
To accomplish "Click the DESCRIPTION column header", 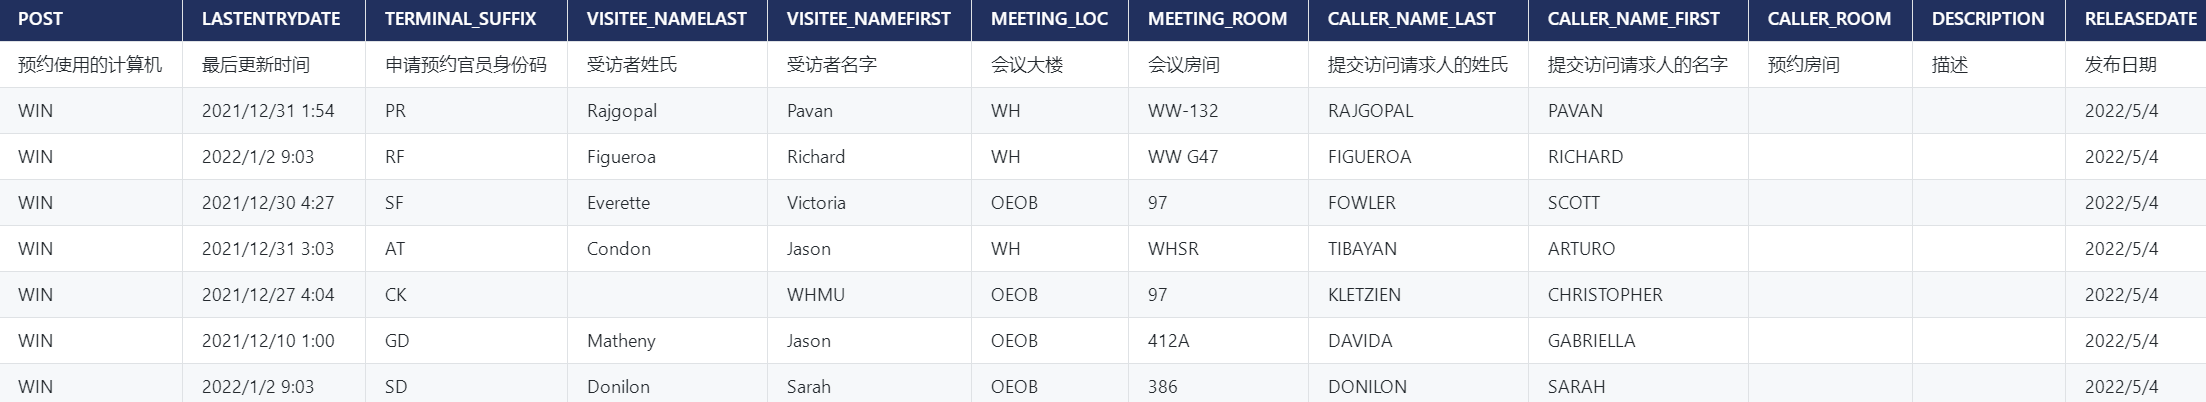I will coord(1987,19).
